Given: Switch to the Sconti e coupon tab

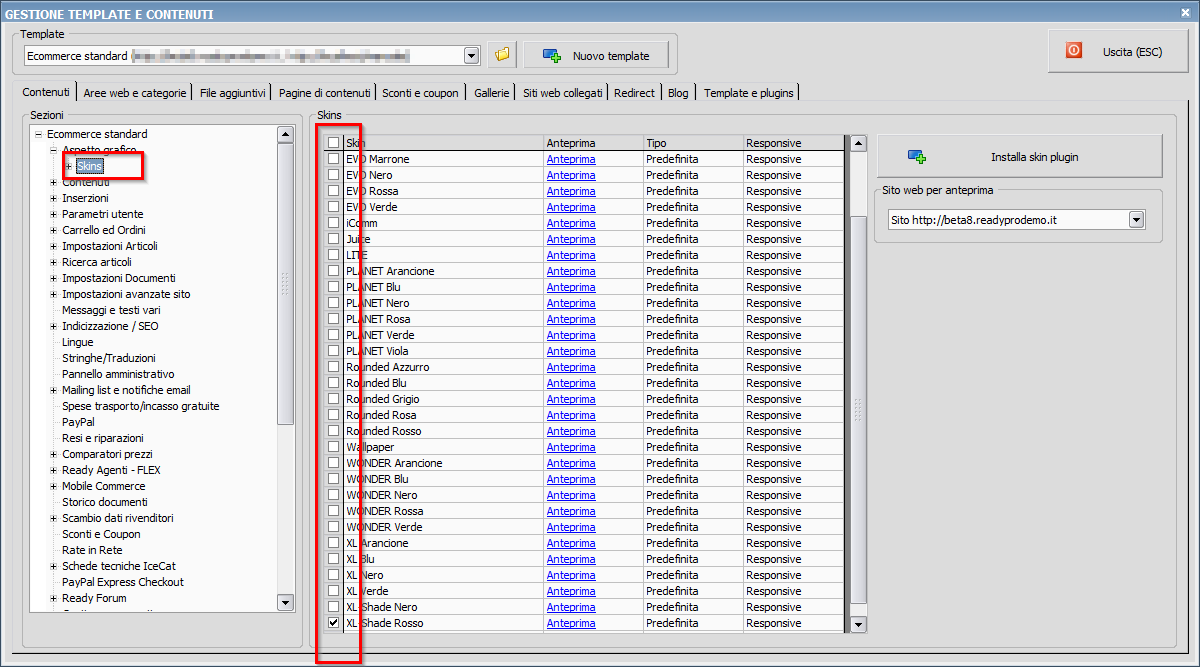Looking at the screenshot, I should tap(420, 93).
